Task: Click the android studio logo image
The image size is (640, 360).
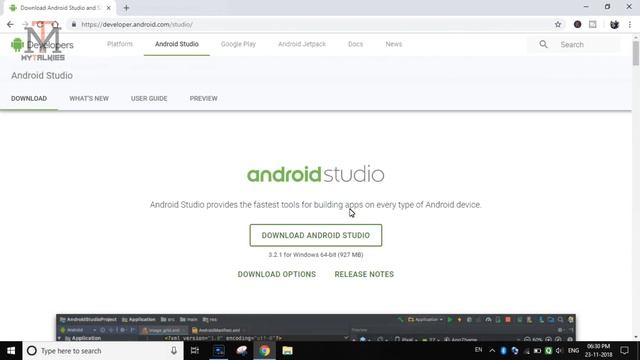Action: 316,174
